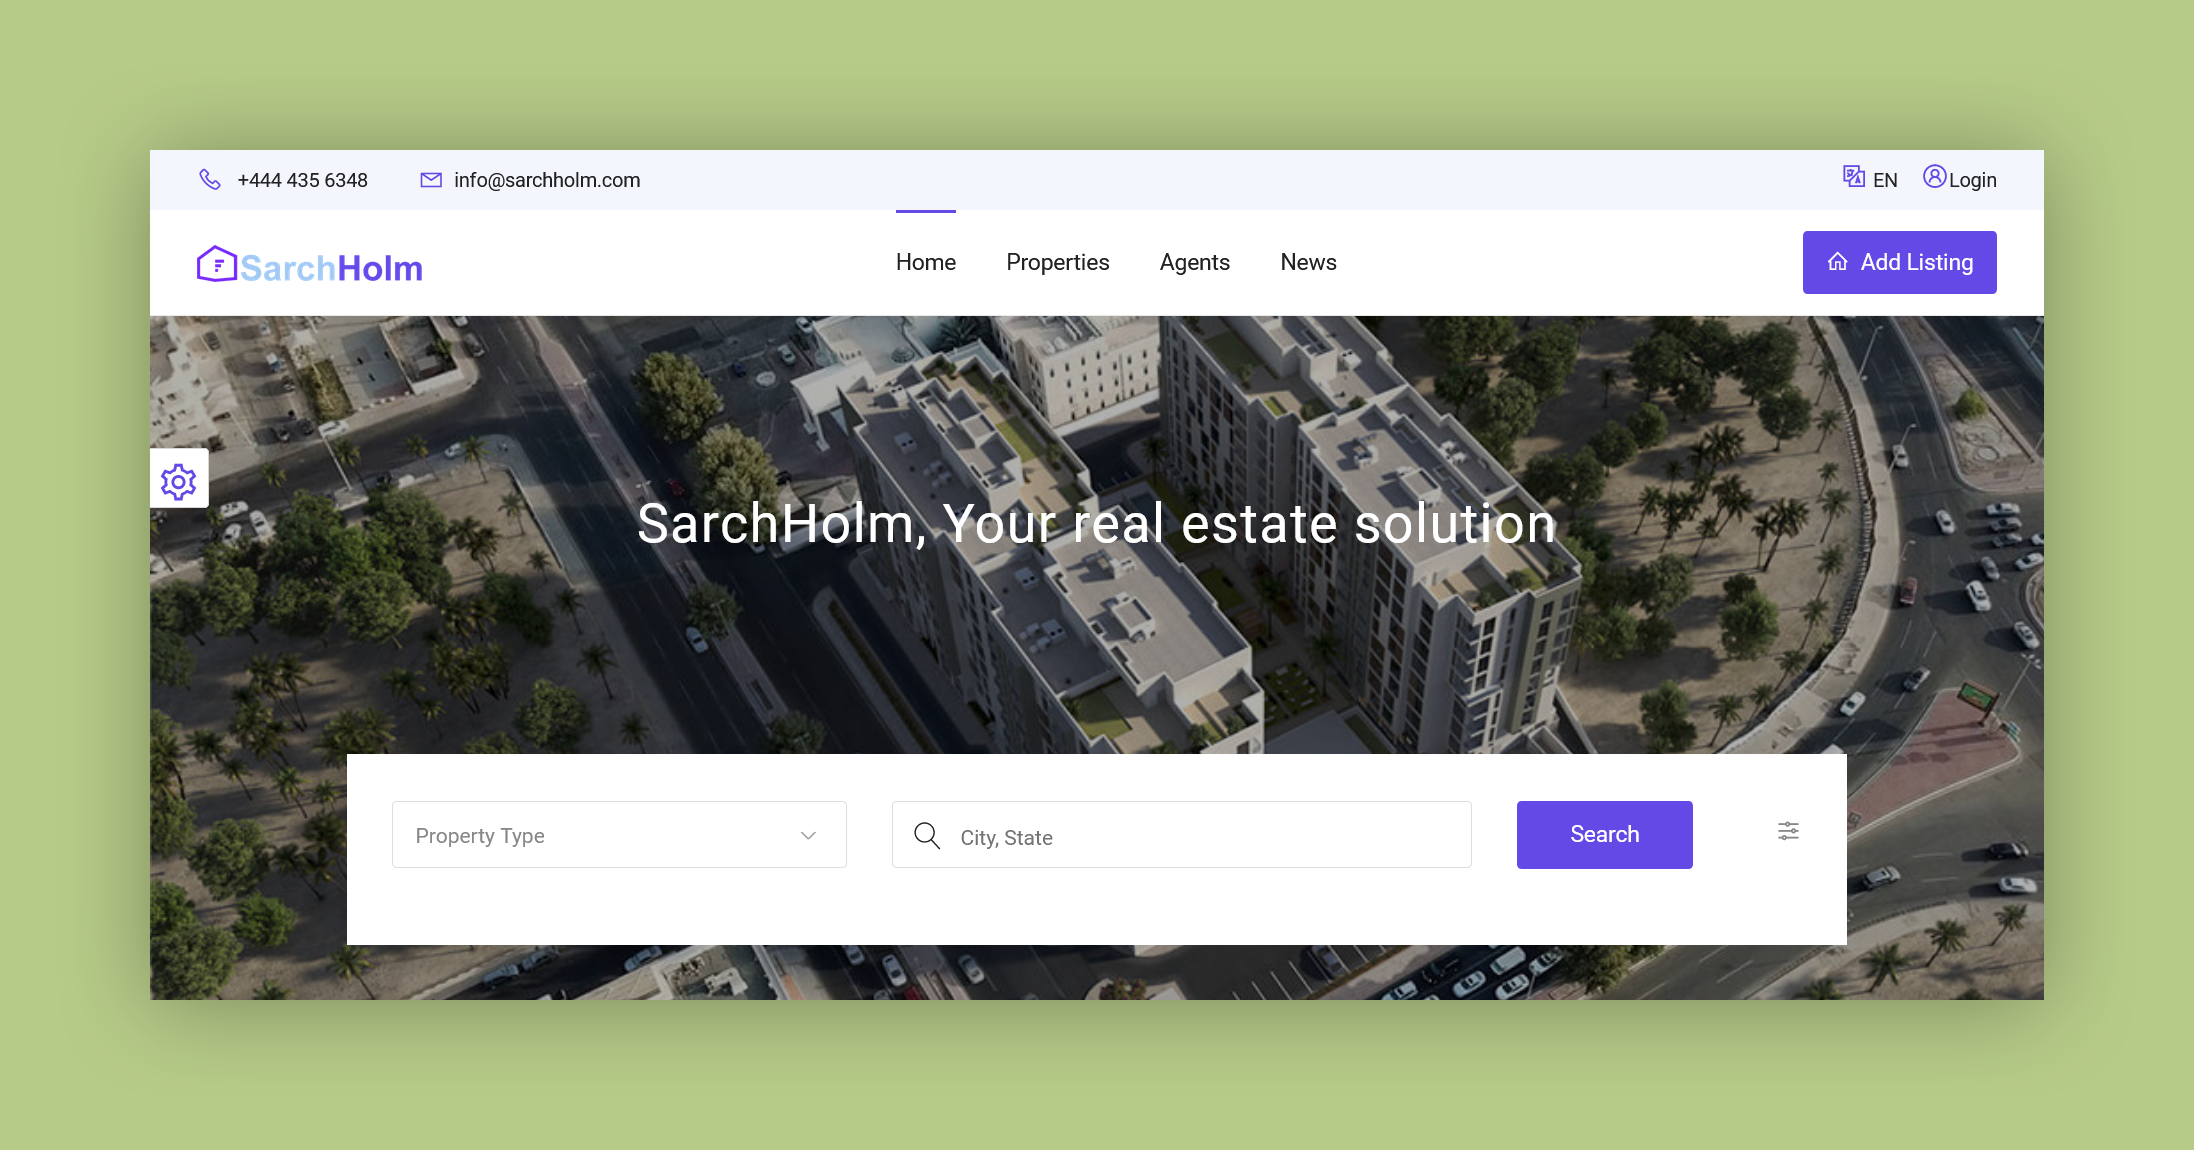2194x1150 pixels.
Task: Click the language/translation icon
Action: click(x=1853, y=178)
